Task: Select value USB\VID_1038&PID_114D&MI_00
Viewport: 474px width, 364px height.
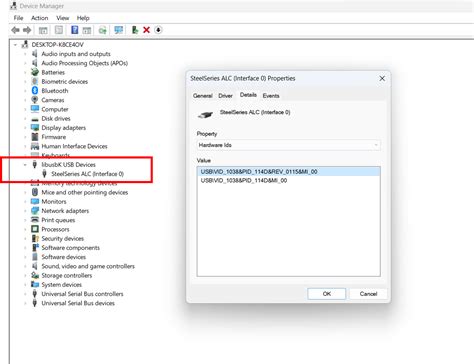Action: click(244, 180)
